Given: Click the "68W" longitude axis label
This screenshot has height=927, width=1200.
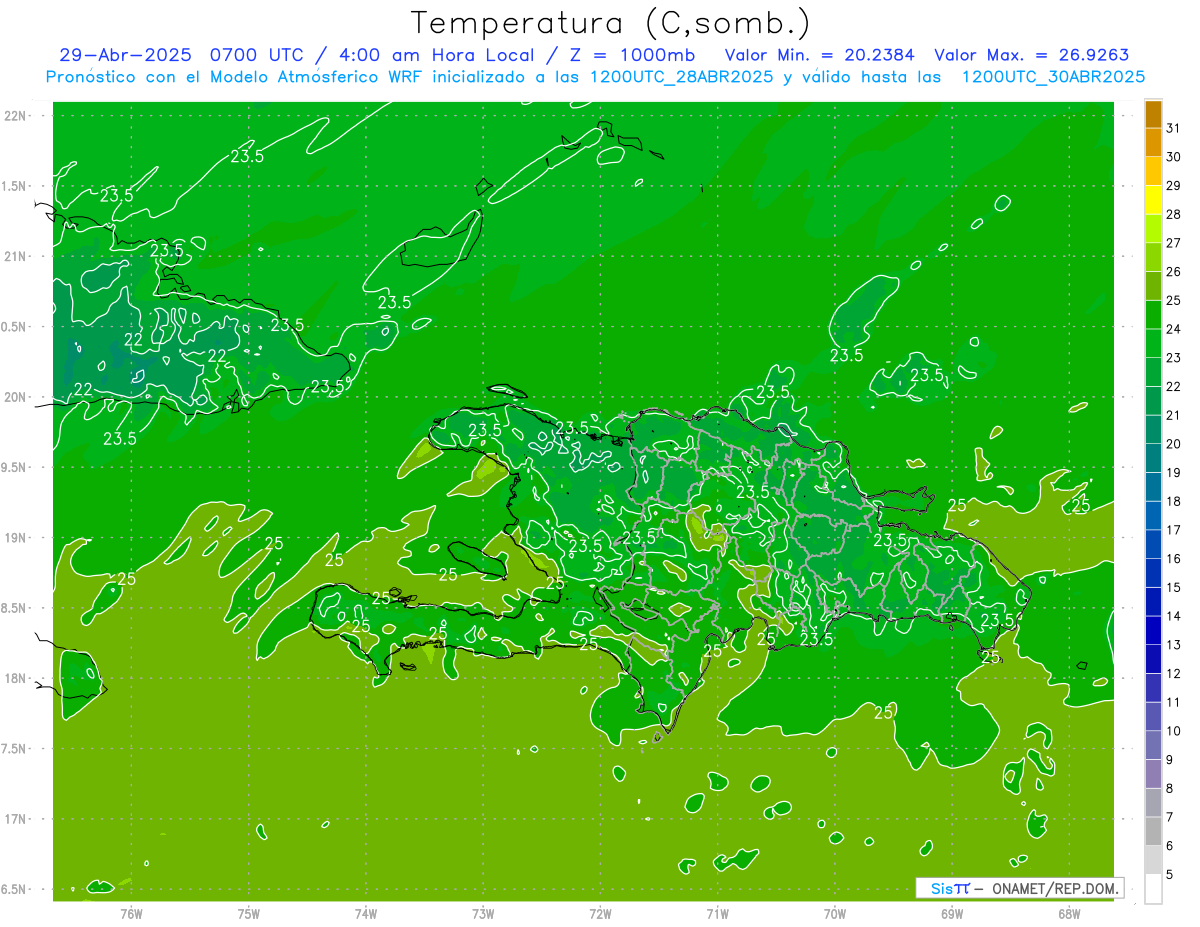Looking at the screenshot, I should (1069, 913).
